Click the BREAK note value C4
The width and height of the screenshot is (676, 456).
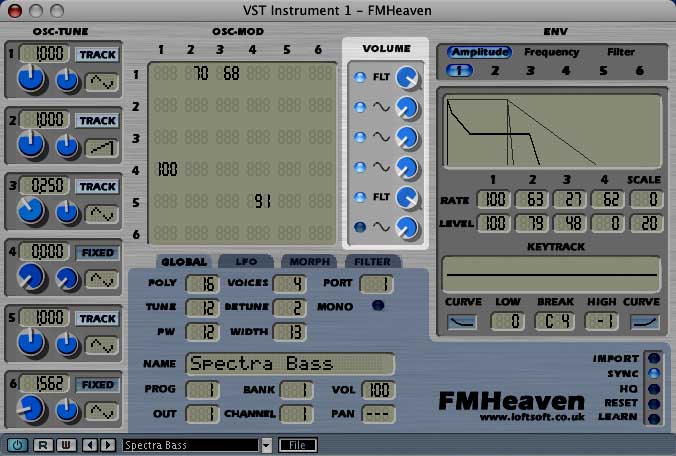[554, 322]
